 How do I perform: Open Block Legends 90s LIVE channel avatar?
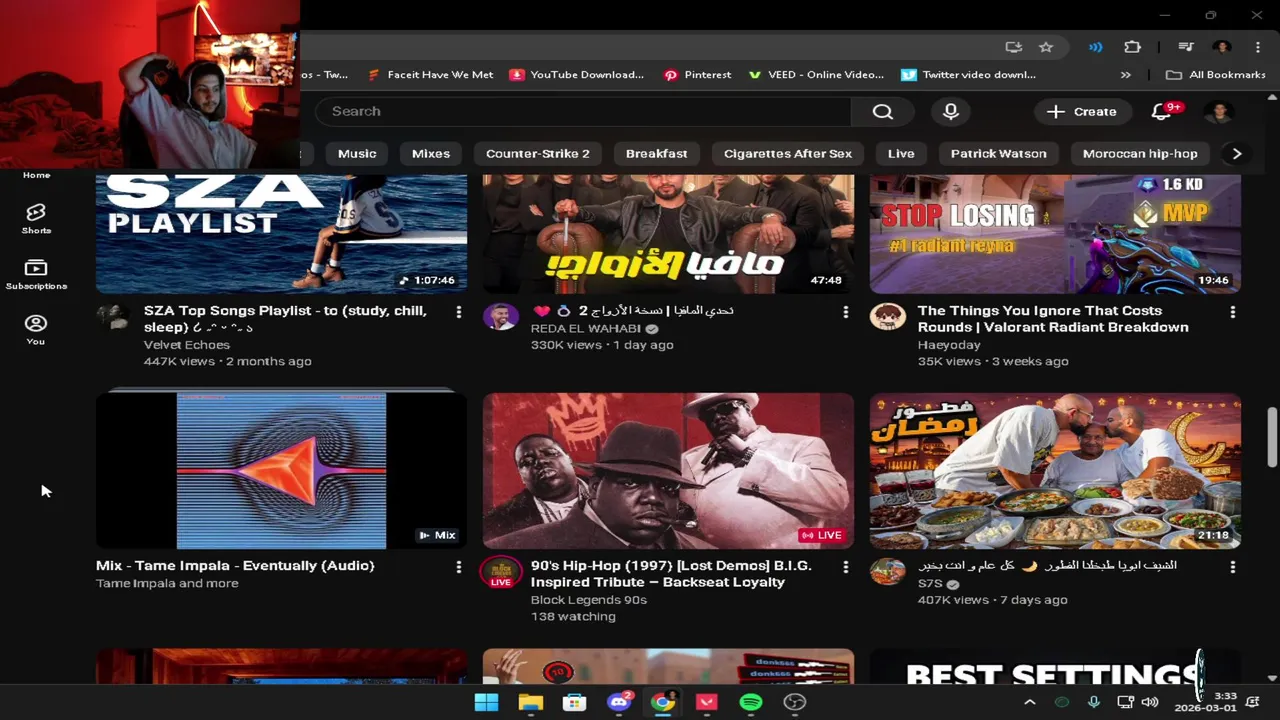[500, 571]
